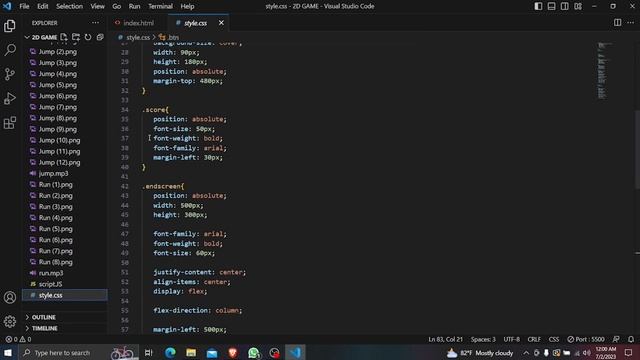Screen dimensions: 640x360
Task: Open the Search view in activity bar
Action: click(x=10, y=50)
